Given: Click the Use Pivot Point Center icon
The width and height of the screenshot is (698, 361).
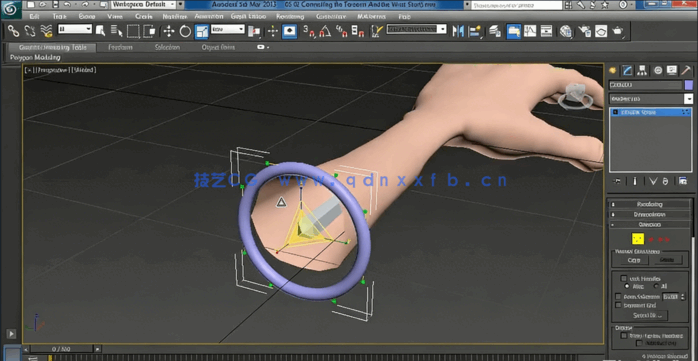Looking at the screenshot, I should (254, 31).
